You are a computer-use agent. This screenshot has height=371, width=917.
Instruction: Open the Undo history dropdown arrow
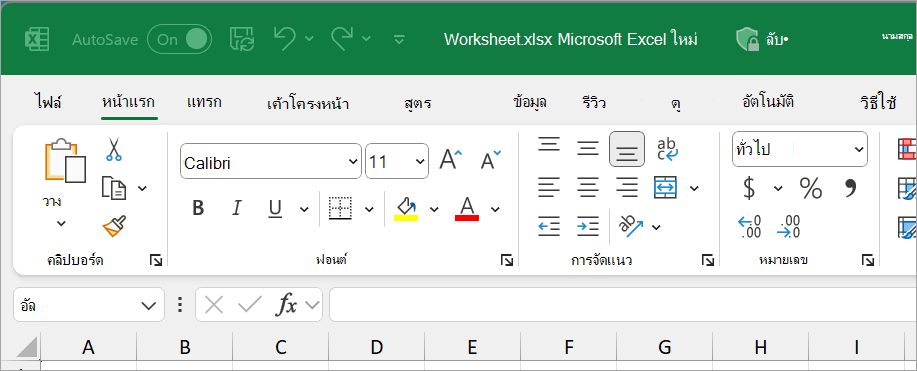309,39
